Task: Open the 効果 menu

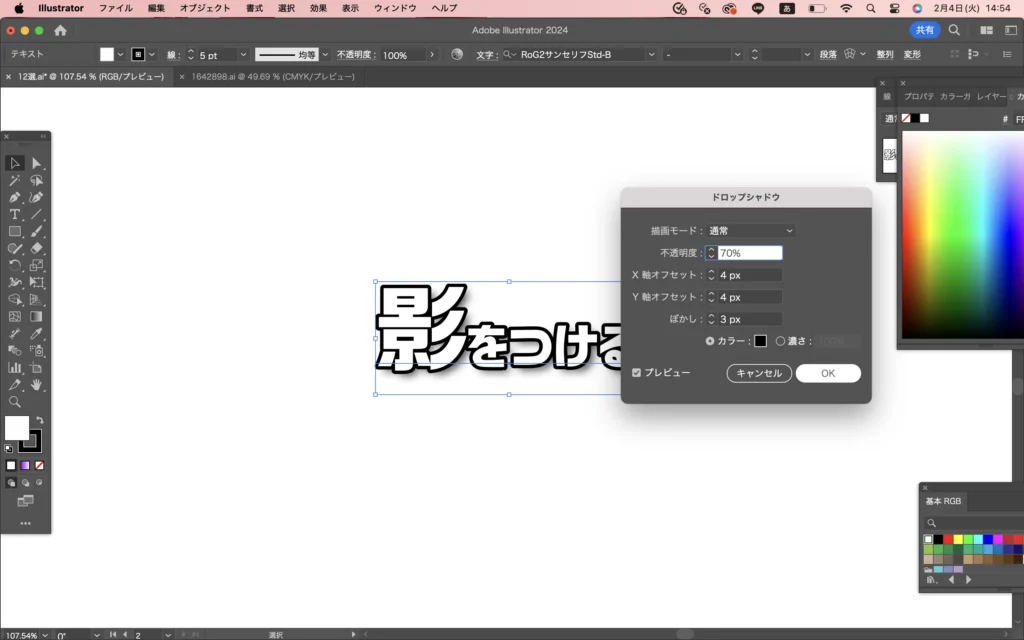Action: pyautogui.click(x=318, y=8)
